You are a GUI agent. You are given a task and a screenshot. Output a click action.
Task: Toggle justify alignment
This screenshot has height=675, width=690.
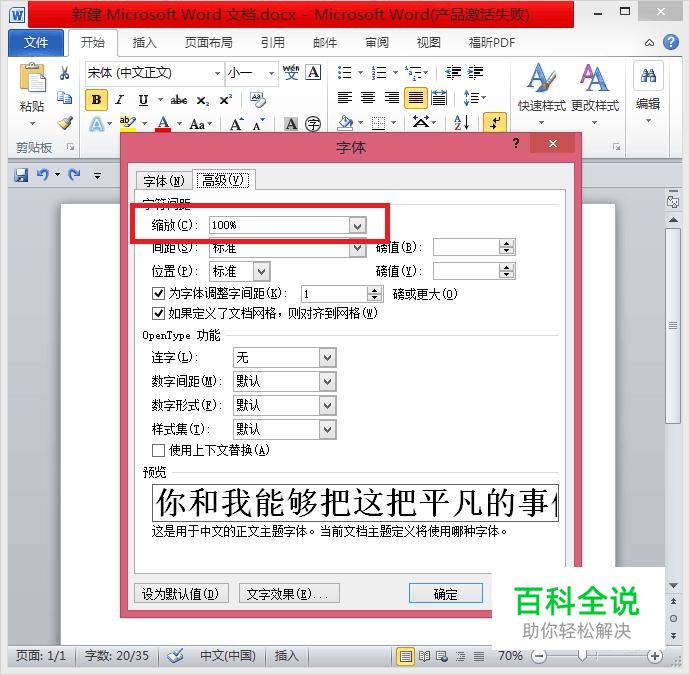415,98
